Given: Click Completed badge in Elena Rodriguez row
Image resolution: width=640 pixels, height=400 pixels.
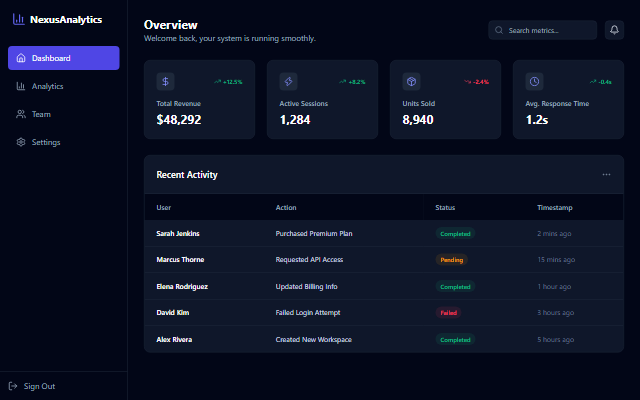Looking at the screenshot, I should [455, 287].
